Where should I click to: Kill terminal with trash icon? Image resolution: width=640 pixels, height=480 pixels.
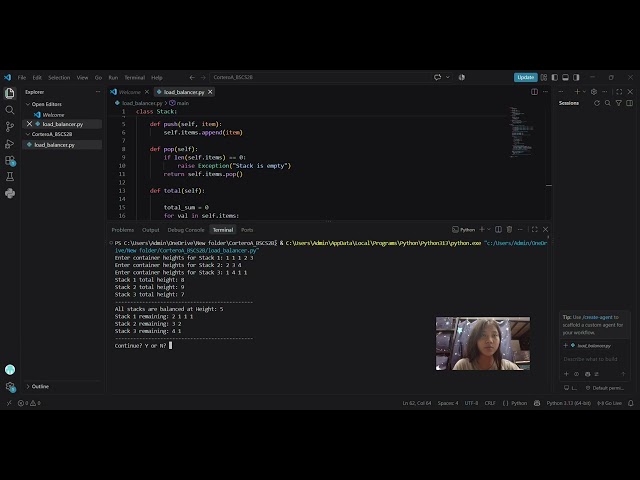pyautogui.click(x=509, y=229)
